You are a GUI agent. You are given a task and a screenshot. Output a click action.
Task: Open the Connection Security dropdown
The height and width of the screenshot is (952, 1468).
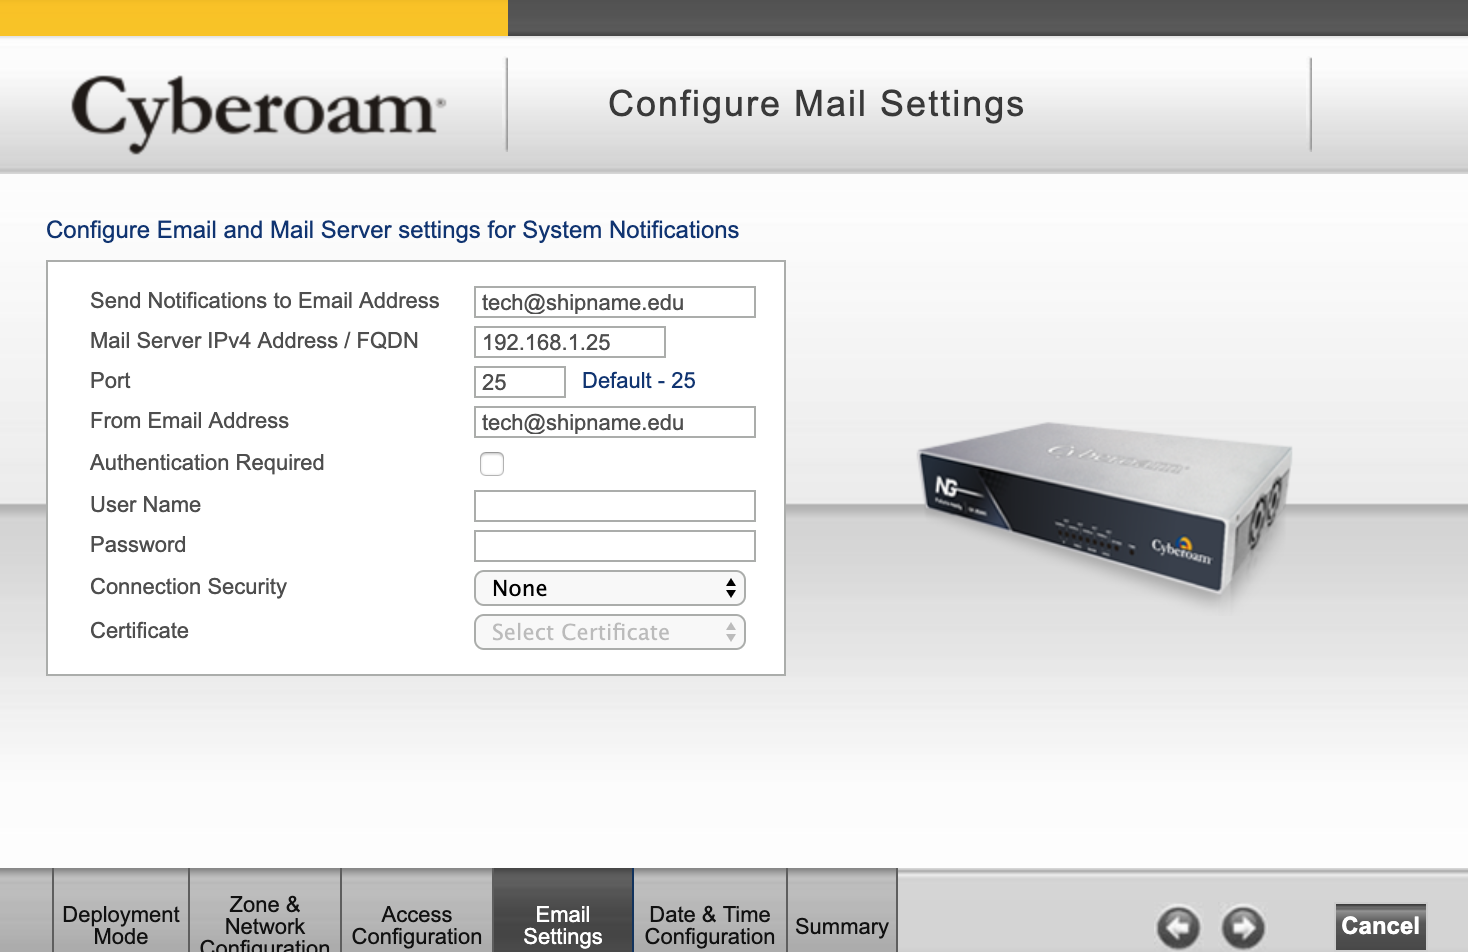(610, 588)
